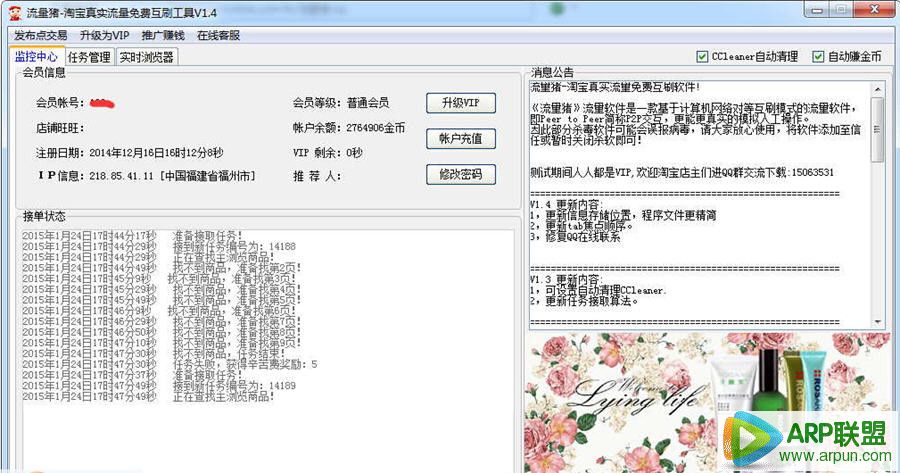Image resolution: width=900 pixels, height=473 pixels.
Task: Click the 流量猪 app icon in title bar
Action: [15, 11]
